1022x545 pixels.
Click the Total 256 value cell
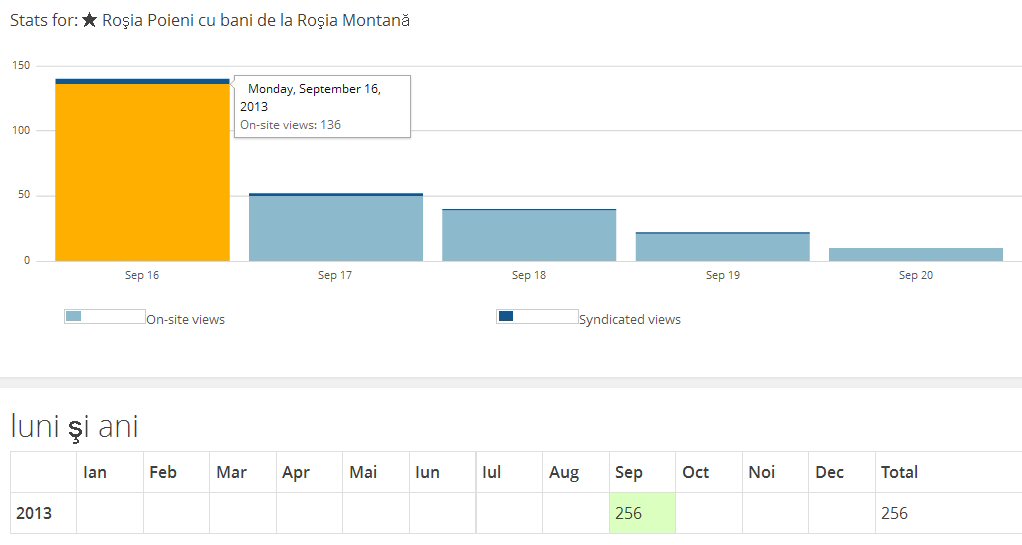point(947,513)
